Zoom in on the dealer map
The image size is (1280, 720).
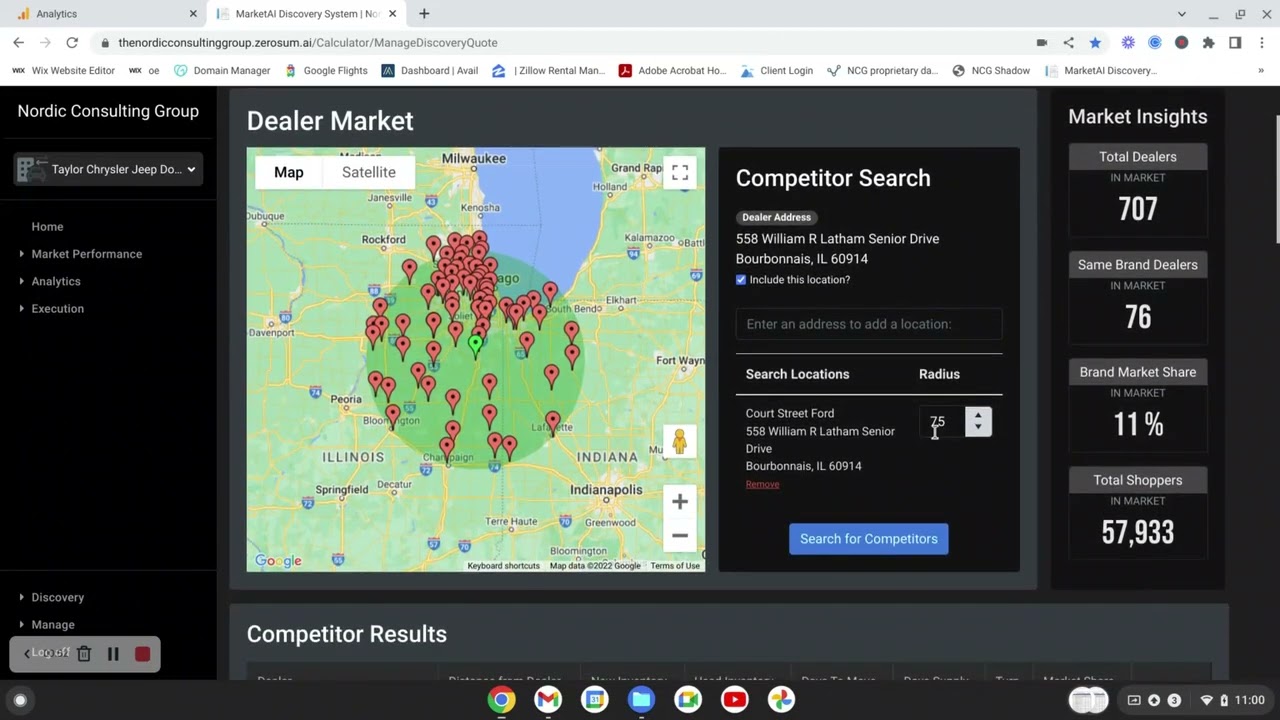(680, 502)
